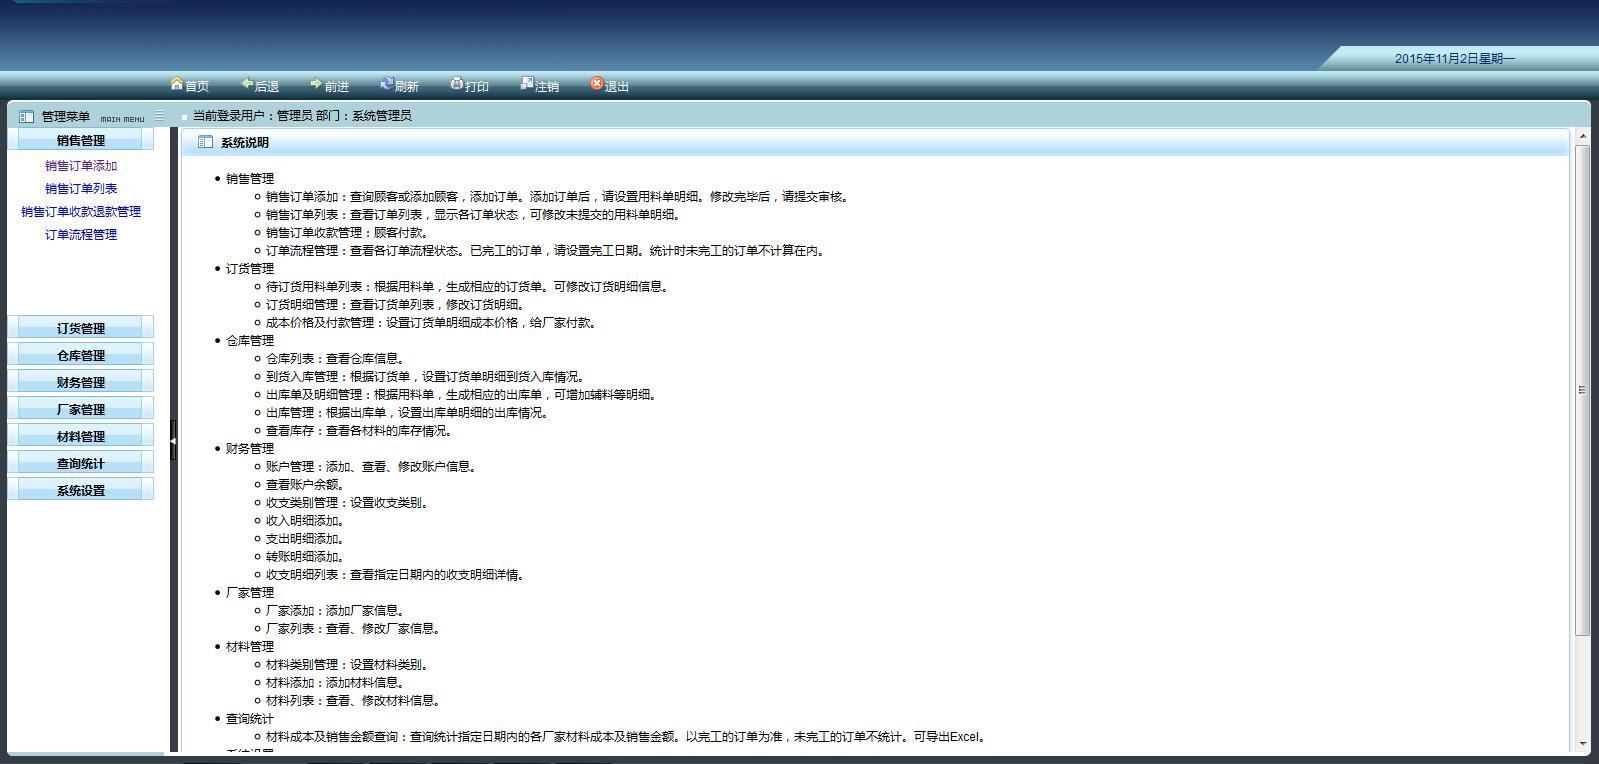Viewport: 1599px width, 764px height.
Task: Click the 系统说明 header icon
Action: click(x=205, y=143)
